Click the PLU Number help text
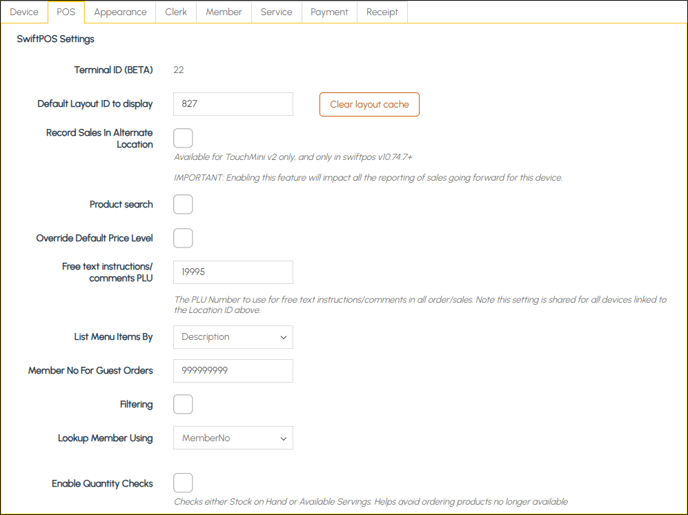This screenshot has width=688, height=515. coord(420,304)
